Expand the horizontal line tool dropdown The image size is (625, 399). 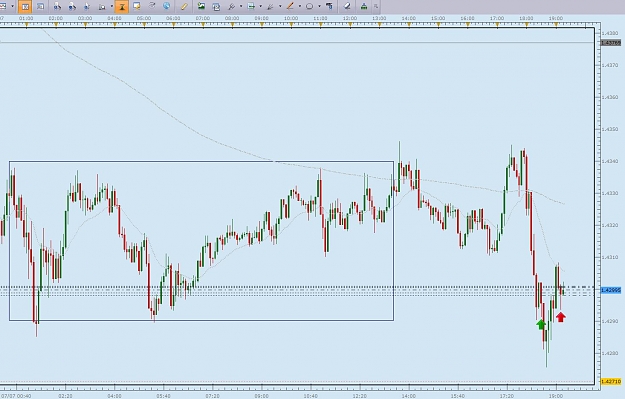click(x=260, y=6)
